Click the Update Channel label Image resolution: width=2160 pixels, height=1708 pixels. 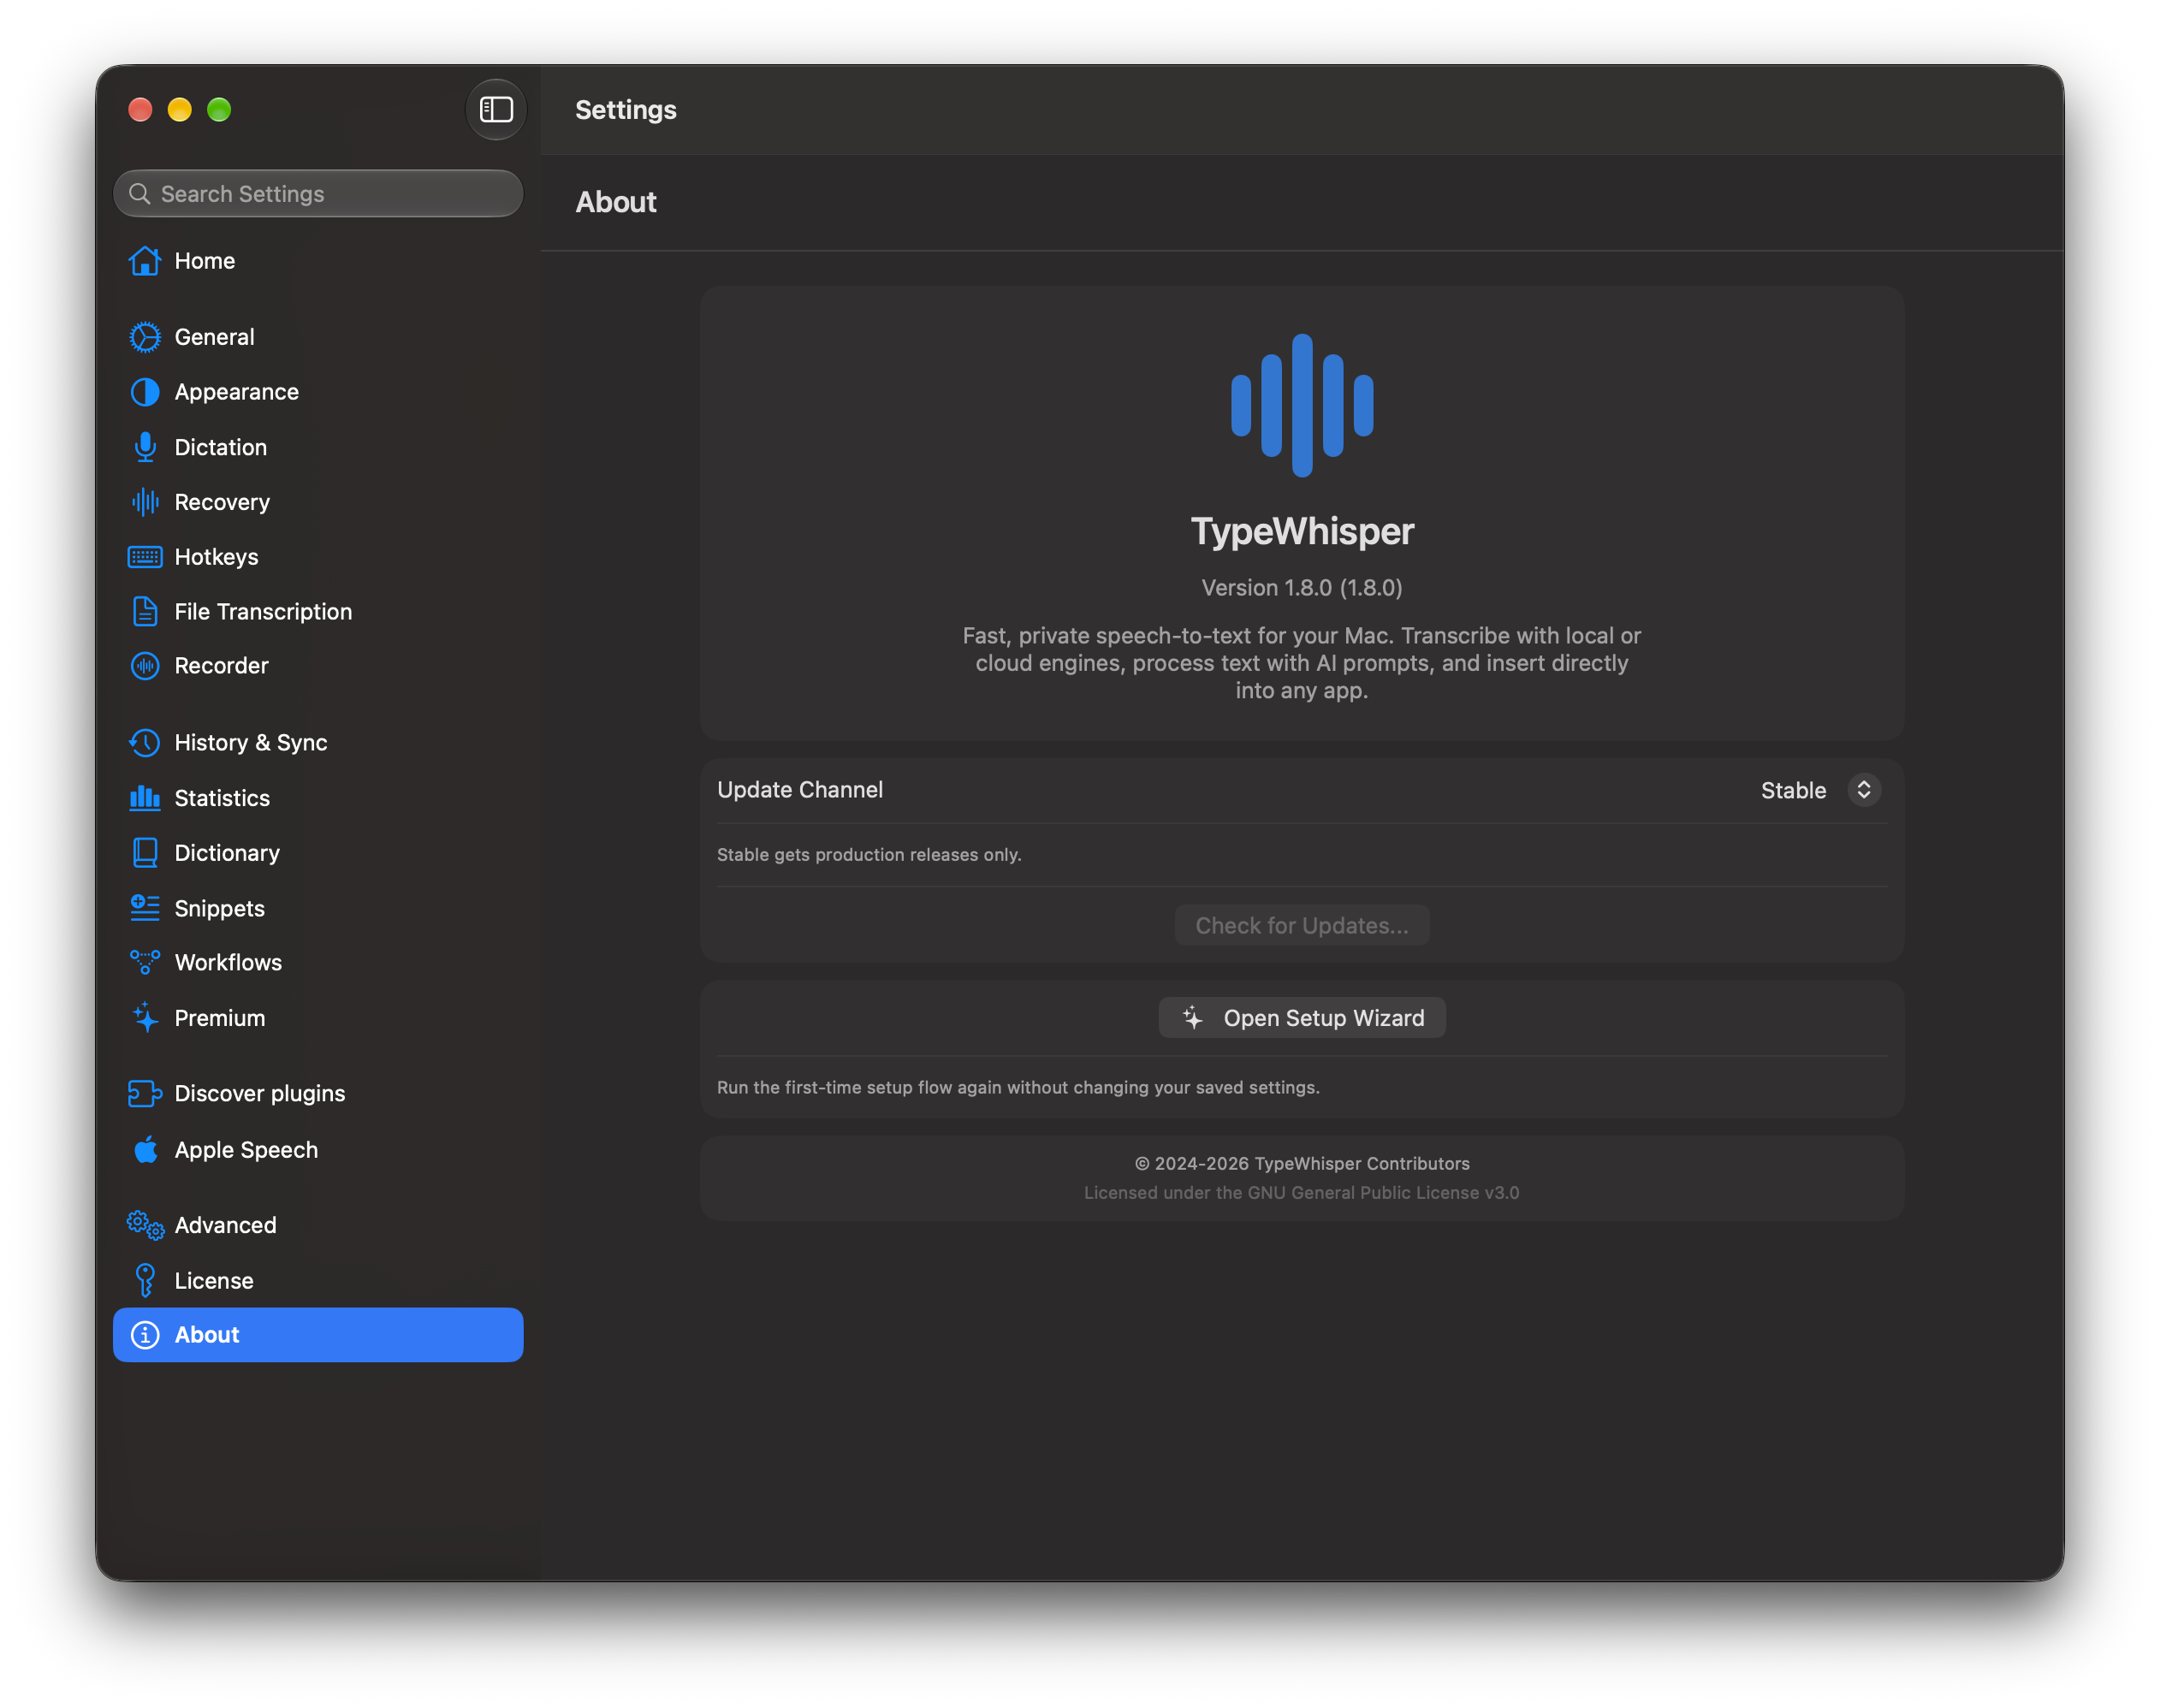pos(800,790)
